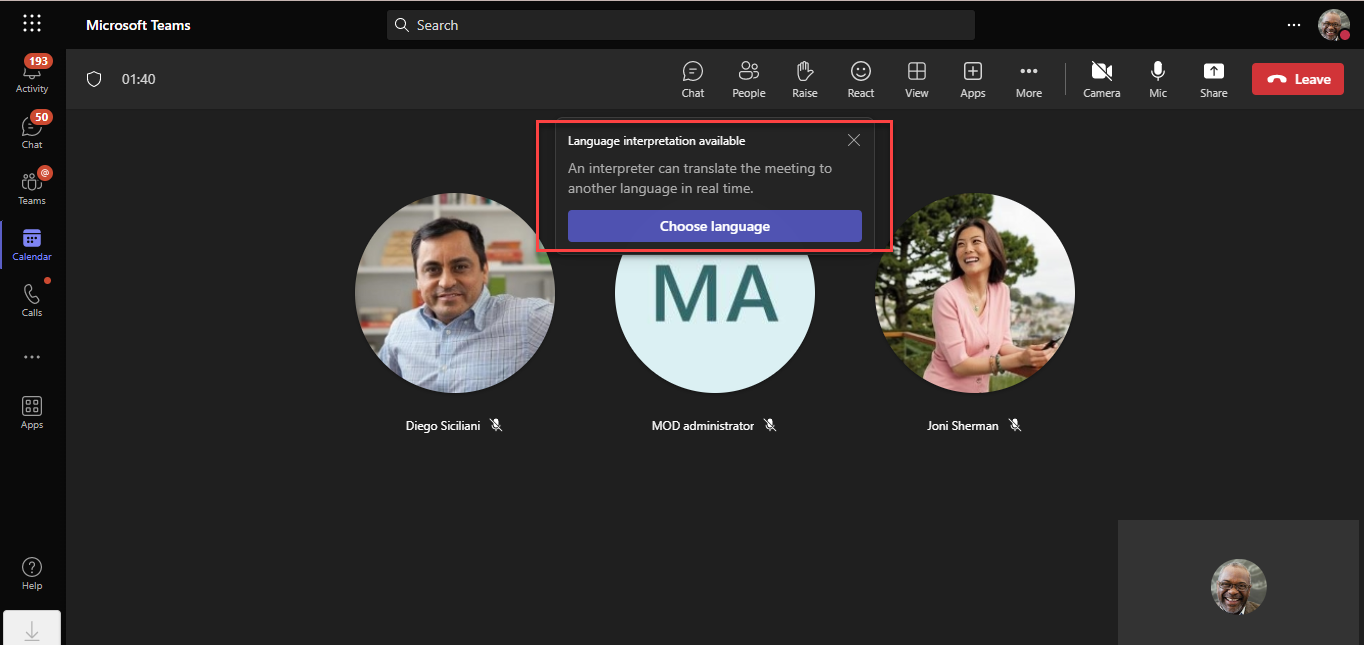Open Teams settings via the ellipsis near your avatar

(1294, 25)
